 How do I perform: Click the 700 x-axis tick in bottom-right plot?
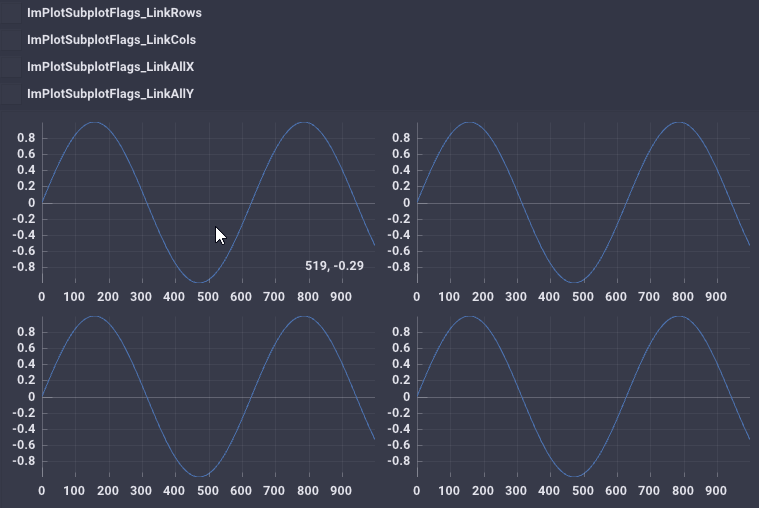coord(649,491)
